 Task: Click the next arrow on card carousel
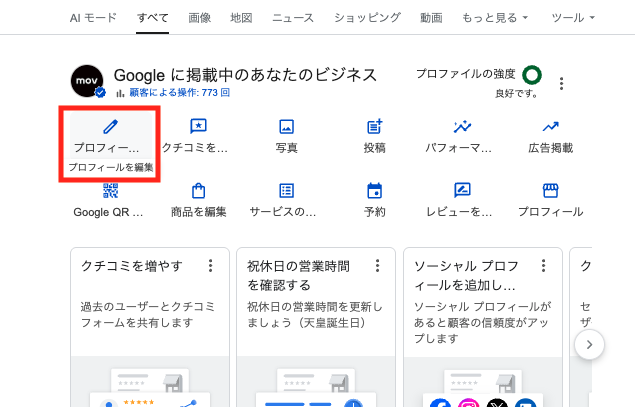coord(589,345)
